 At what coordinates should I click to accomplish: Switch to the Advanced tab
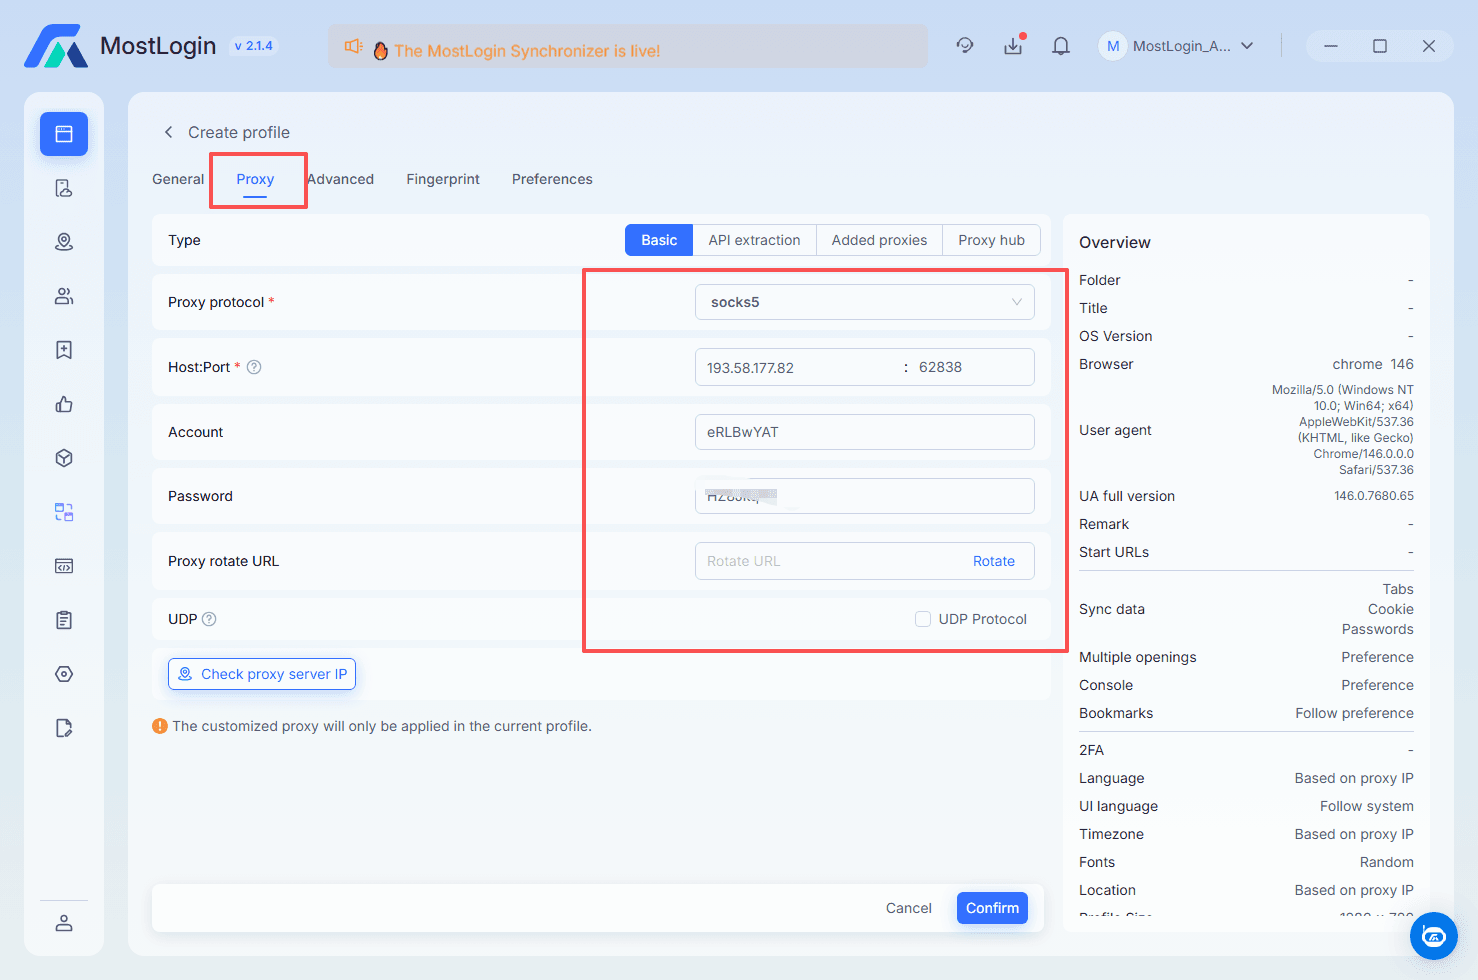(340, 179)
